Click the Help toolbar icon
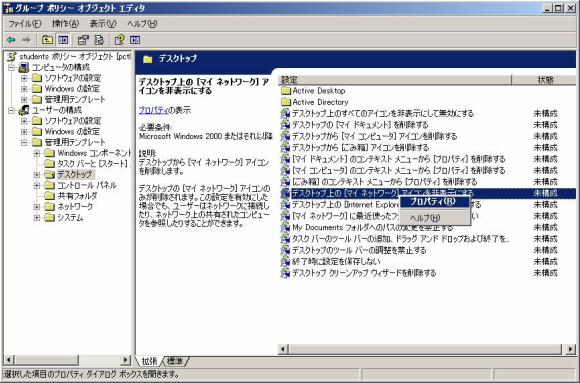 (119, 40)
